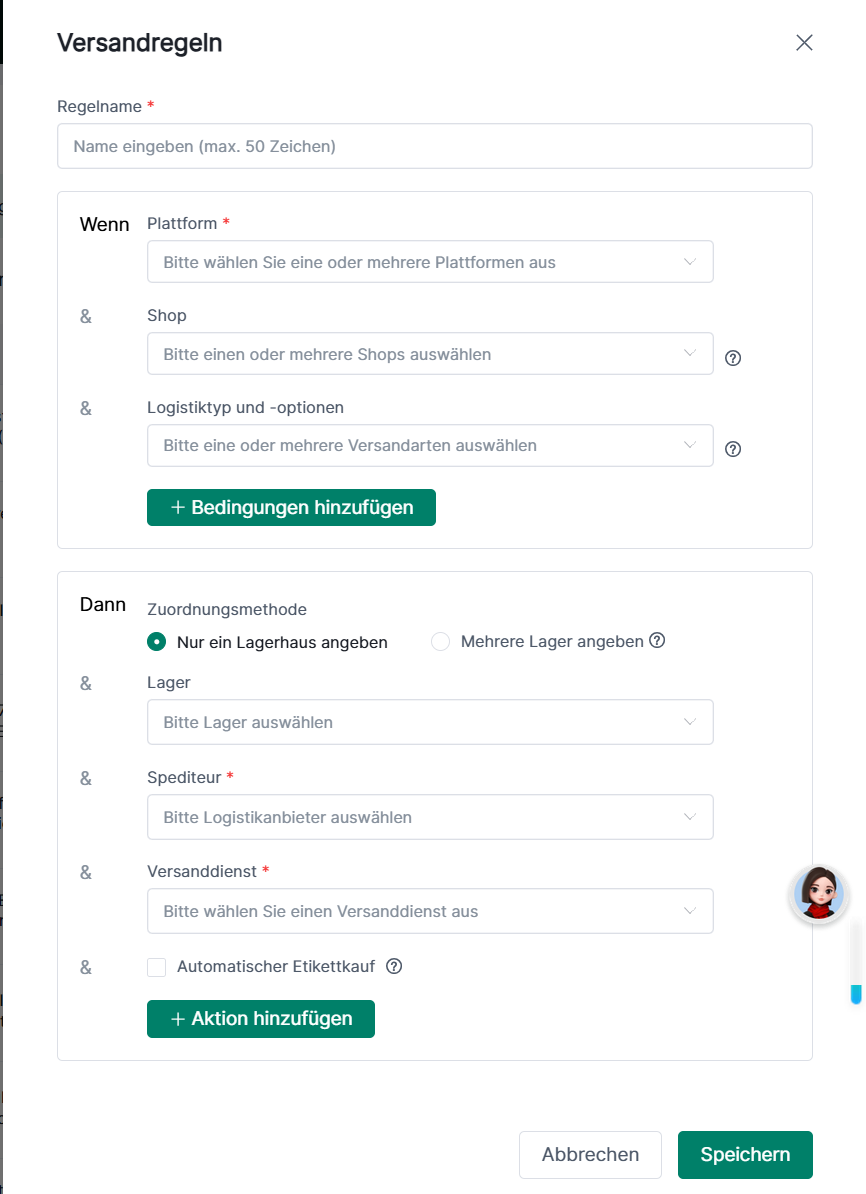
Task: Select 'Nur ein Lagerhaus angeben' radio option
Action: coord(157,642)
